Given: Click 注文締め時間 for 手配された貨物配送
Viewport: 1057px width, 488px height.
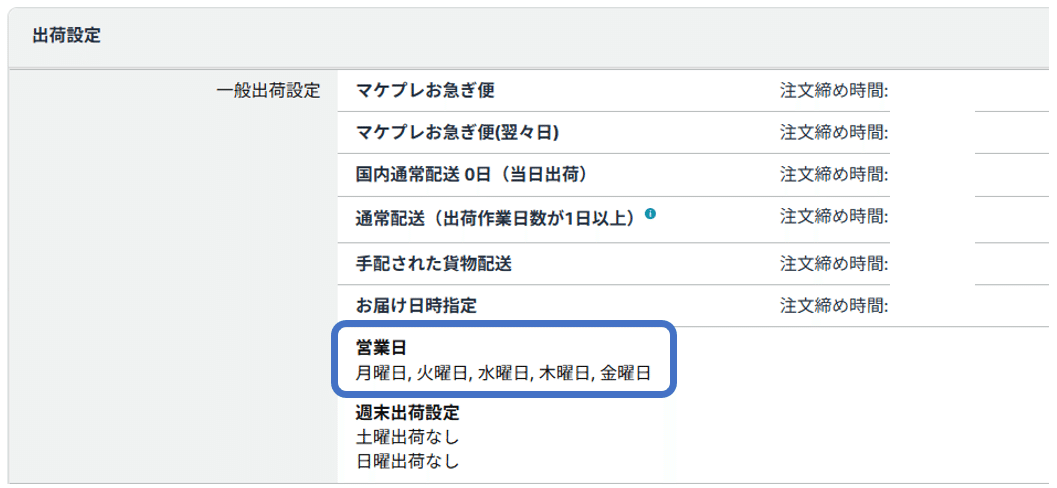Looking at the screenshot, I should click(834, 263).
